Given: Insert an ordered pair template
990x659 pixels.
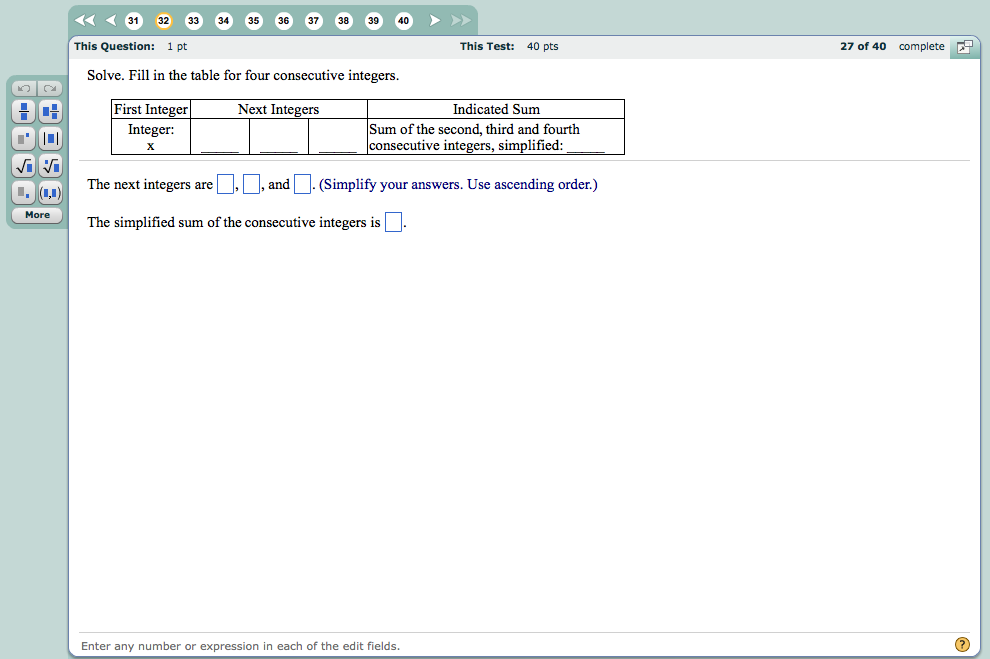Looking at the screenshot, I should [x=50, y=192].
